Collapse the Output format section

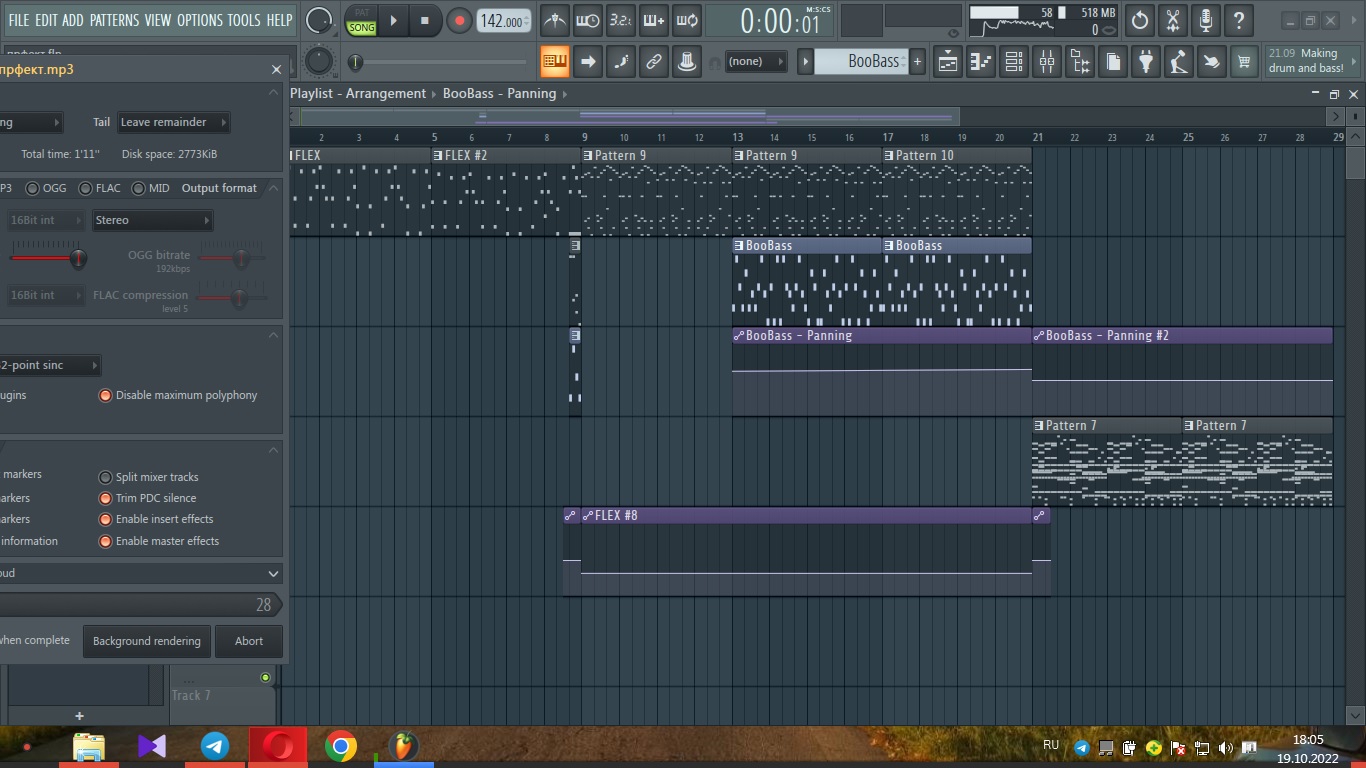(273, 188)
